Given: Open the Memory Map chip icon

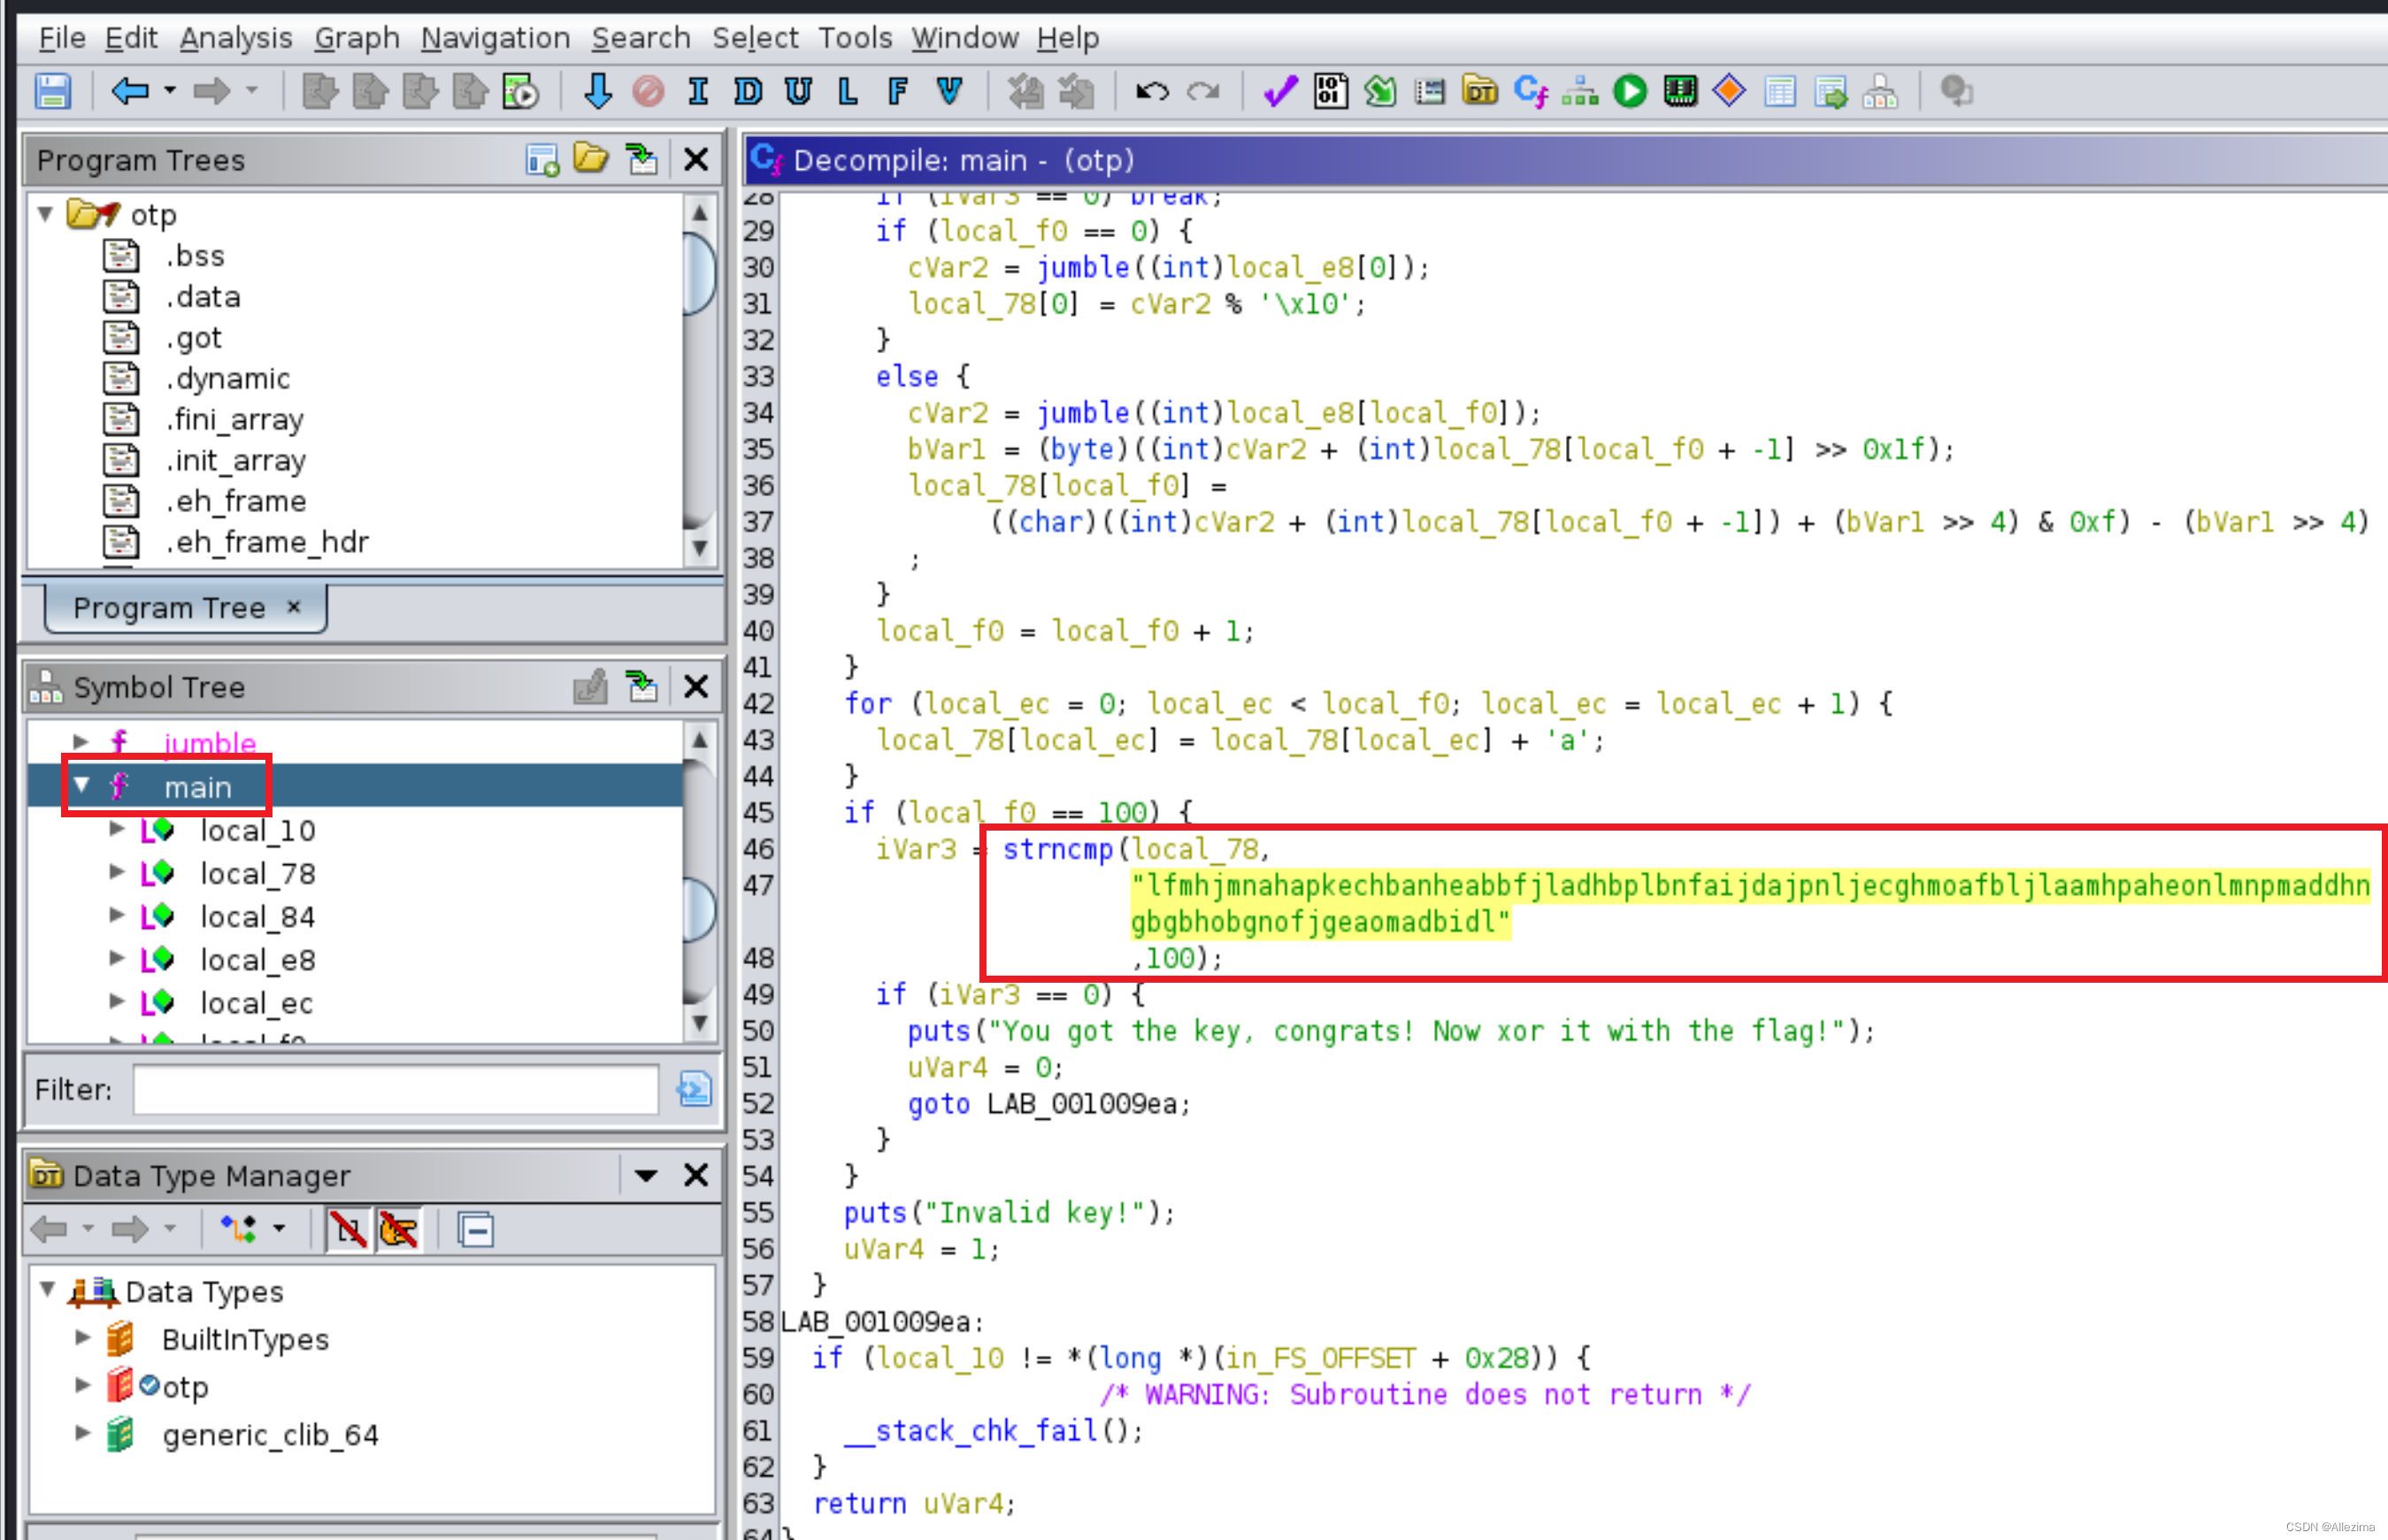Looking at the screenshot, I should (1680, 92).
